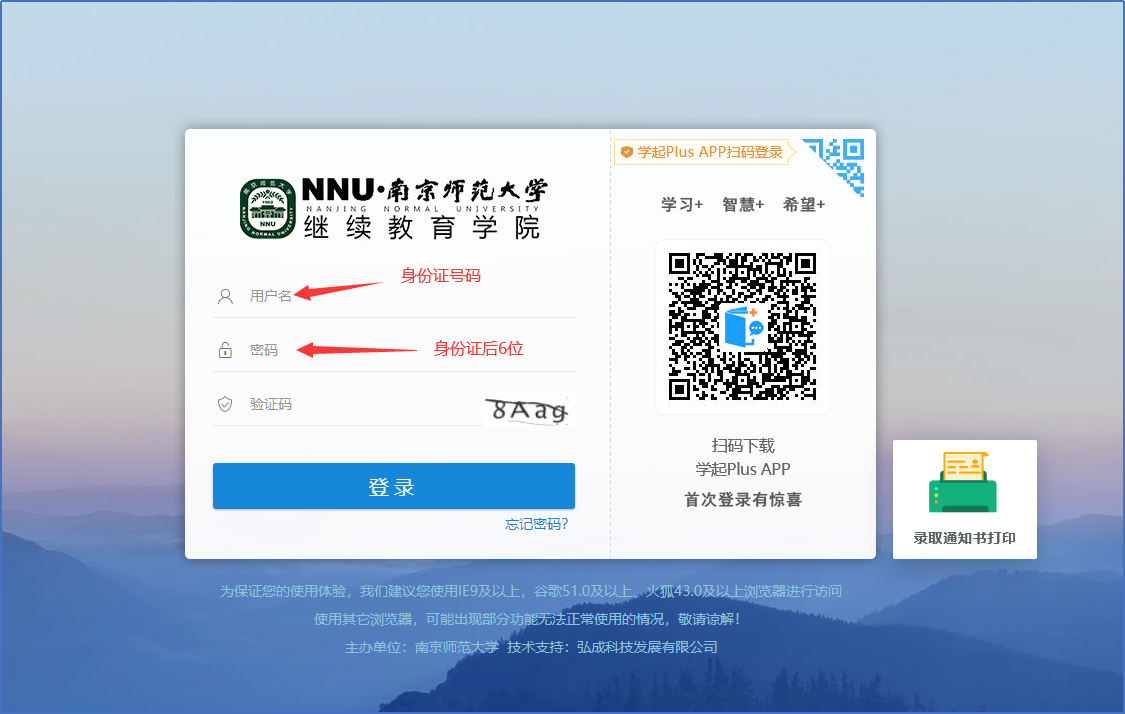Click the 技术支持：弘成科技发展有限公司 footer text

tap(612, 647)
